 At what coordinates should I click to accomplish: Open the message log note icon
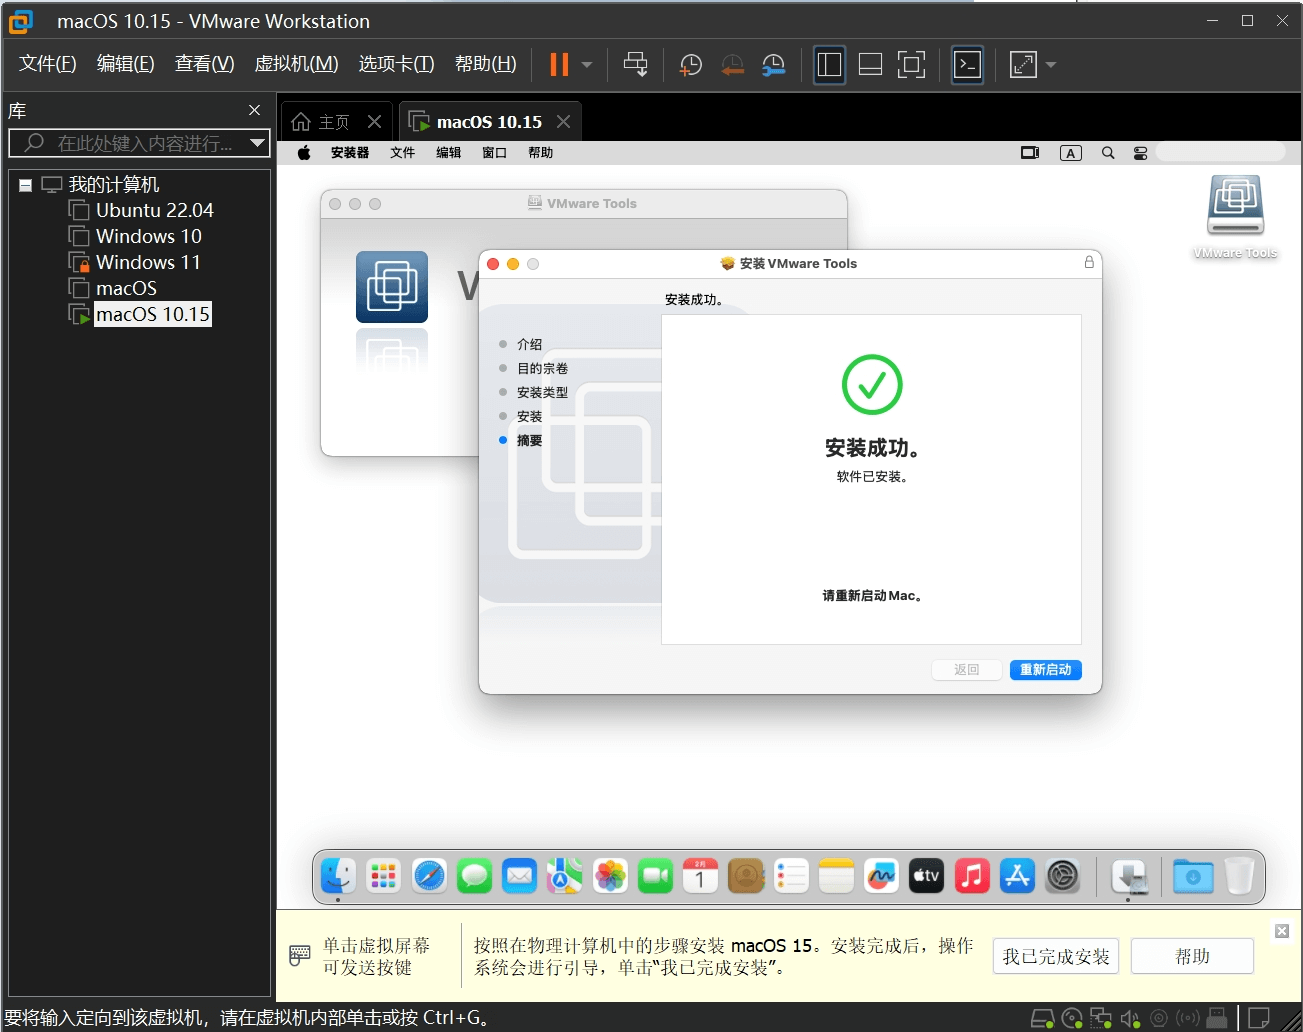click(x=1260, y=1018)
